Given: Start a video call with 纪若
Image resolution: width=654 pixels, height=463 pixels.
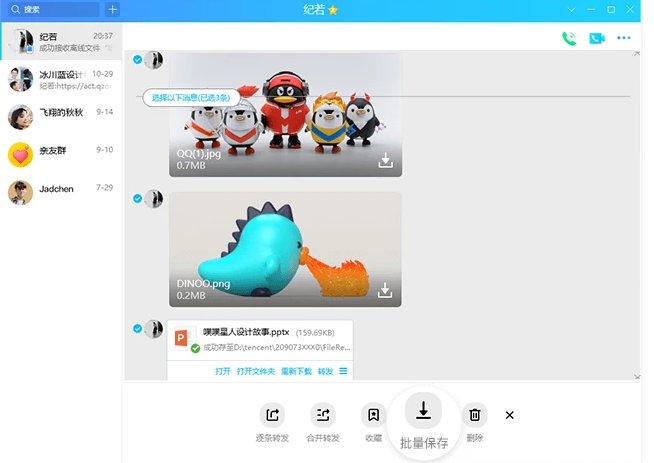Looking at the screenshot, I should [597, 38].
